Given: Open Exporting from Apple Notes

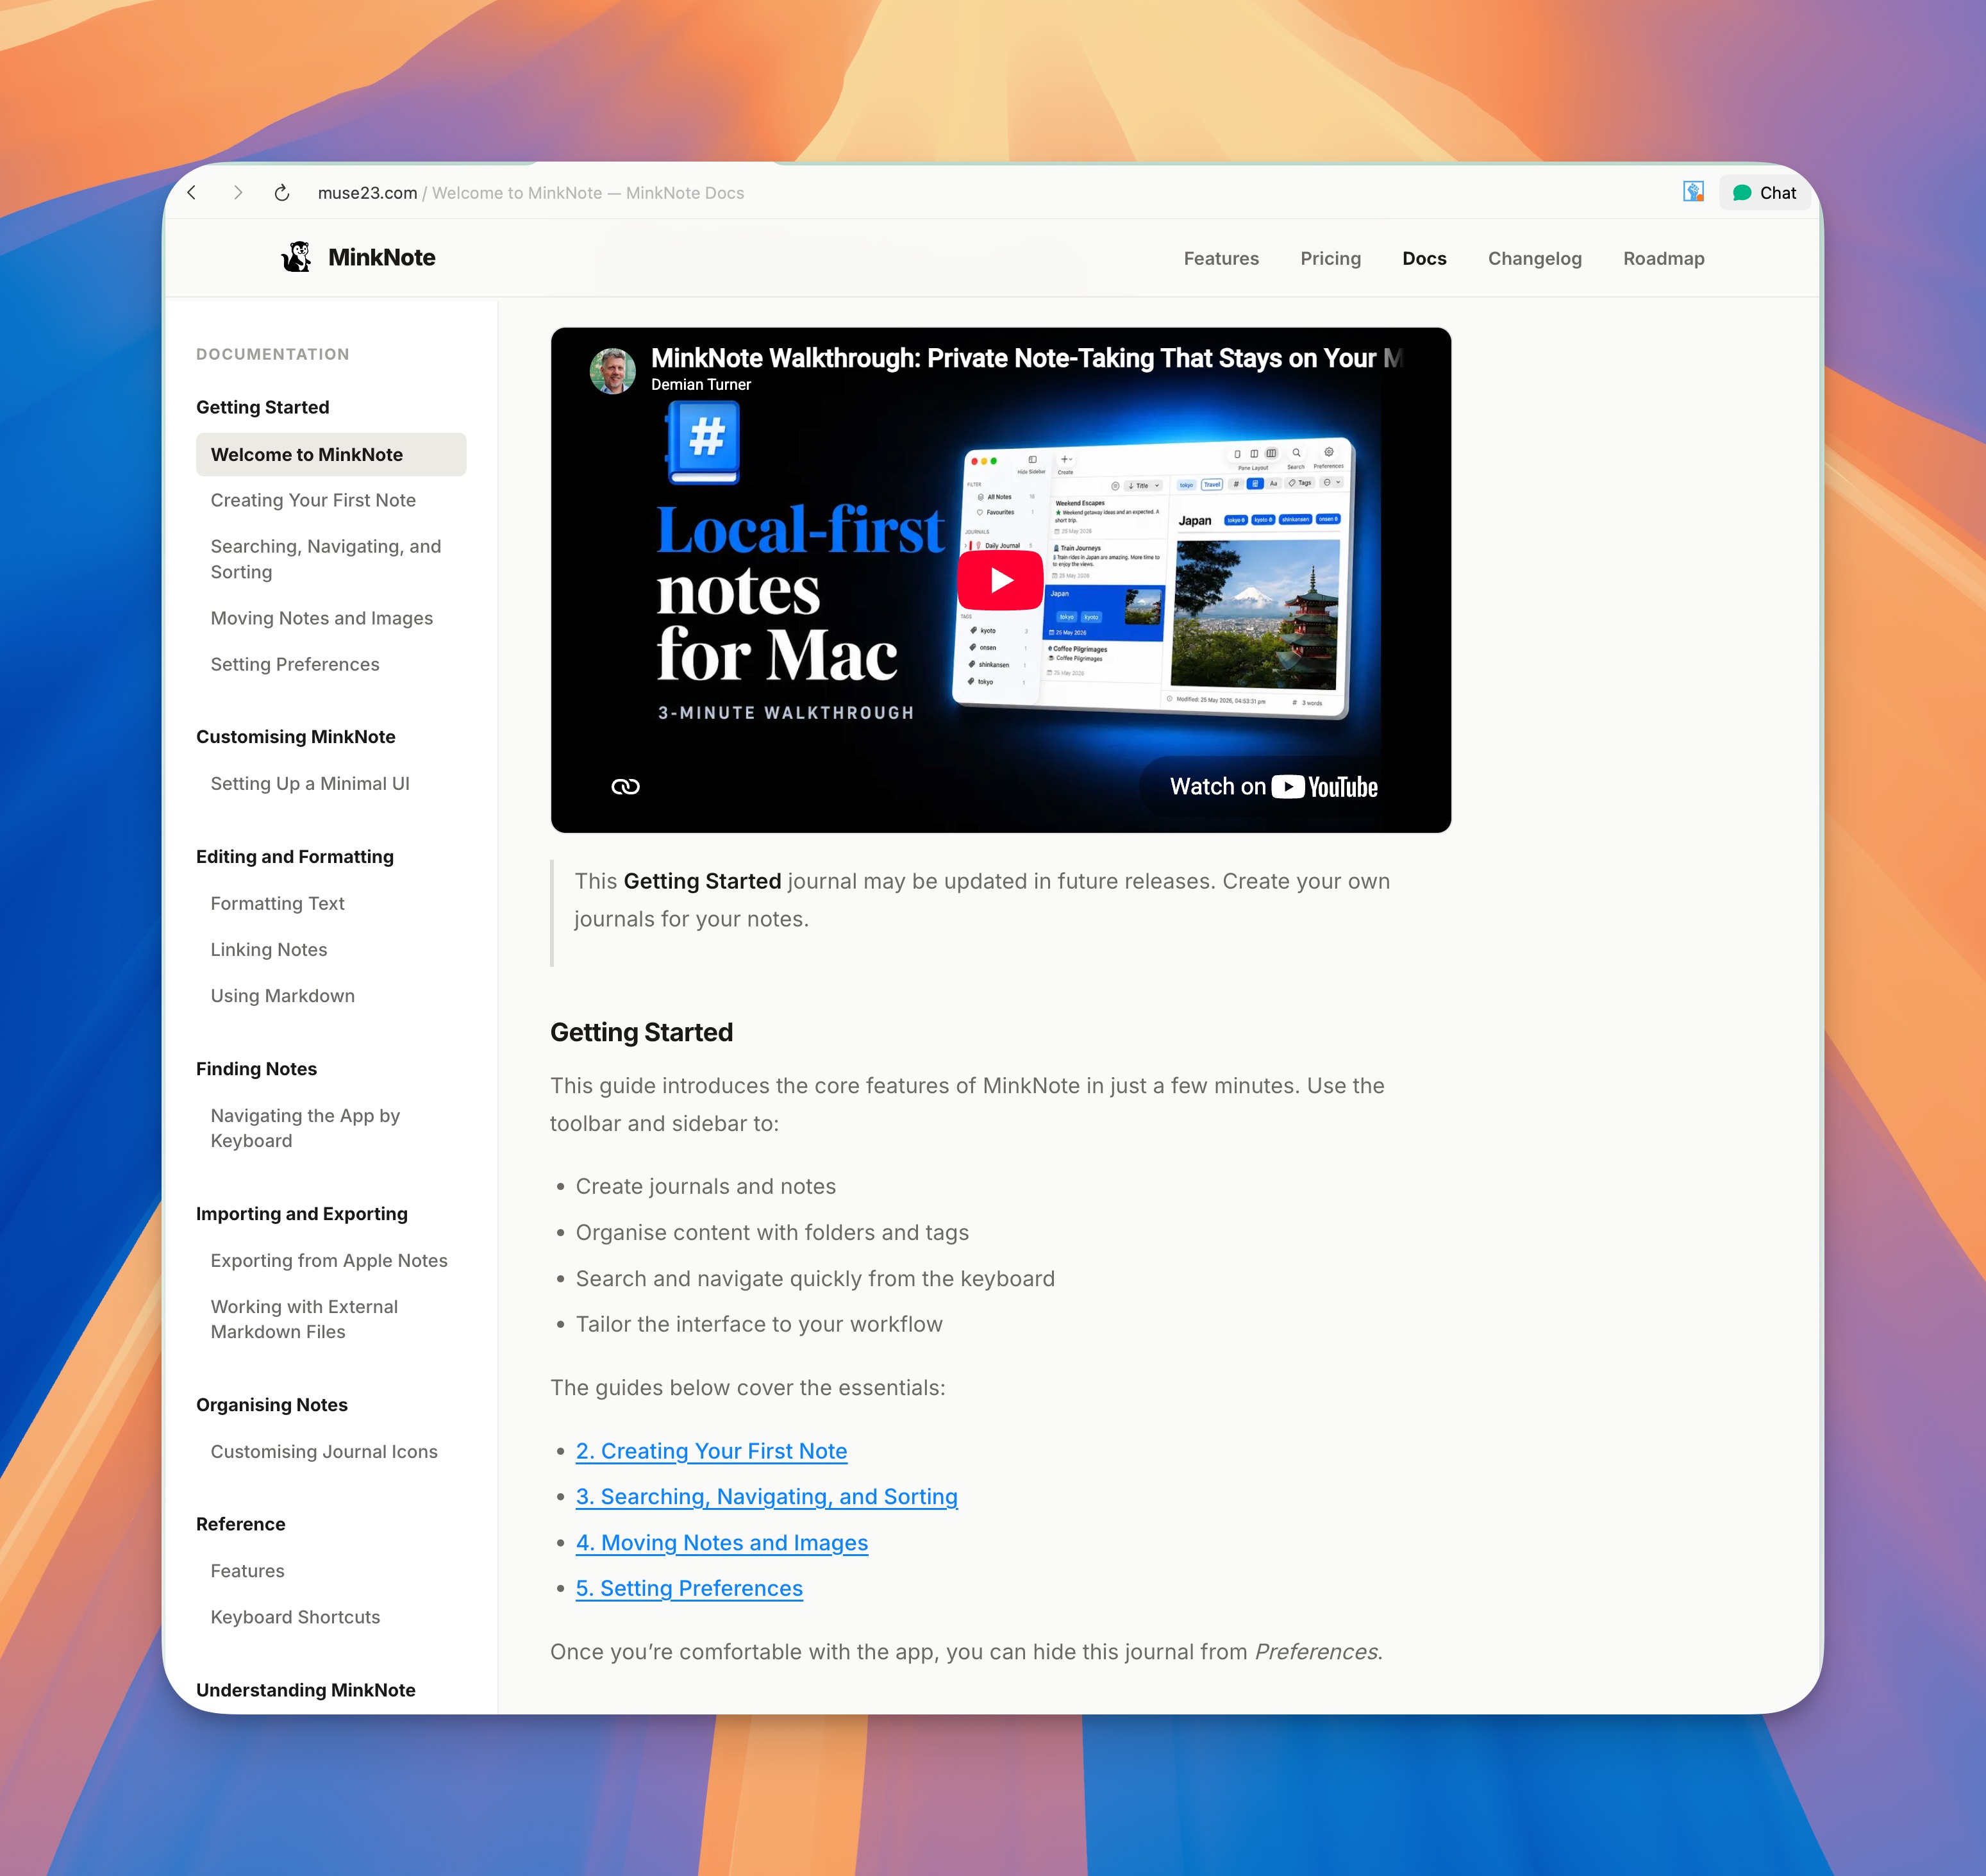Looking at the screenshot, I should pyautogui.click(x=329, y=1261).
